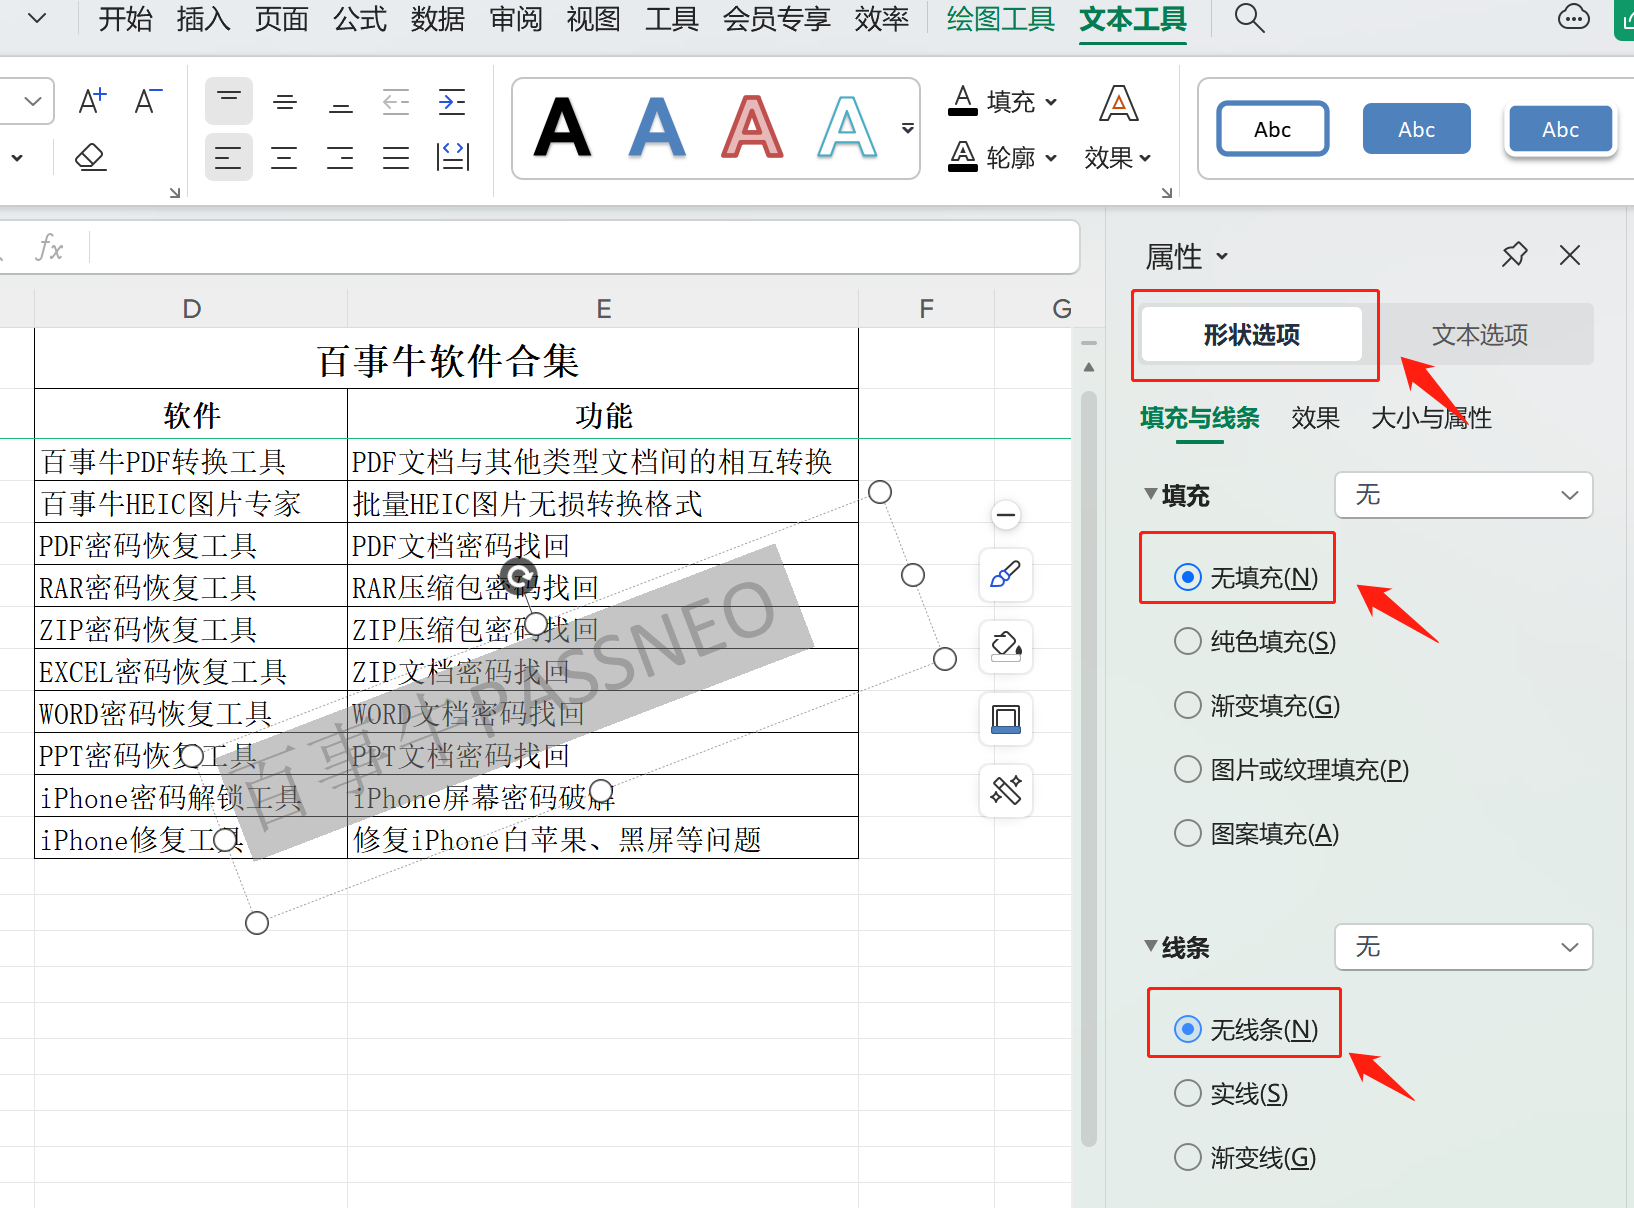This screenshot has width=1634, height=1208.
Task: Apply the white outlined Abc shape style
Action: 1273,128
